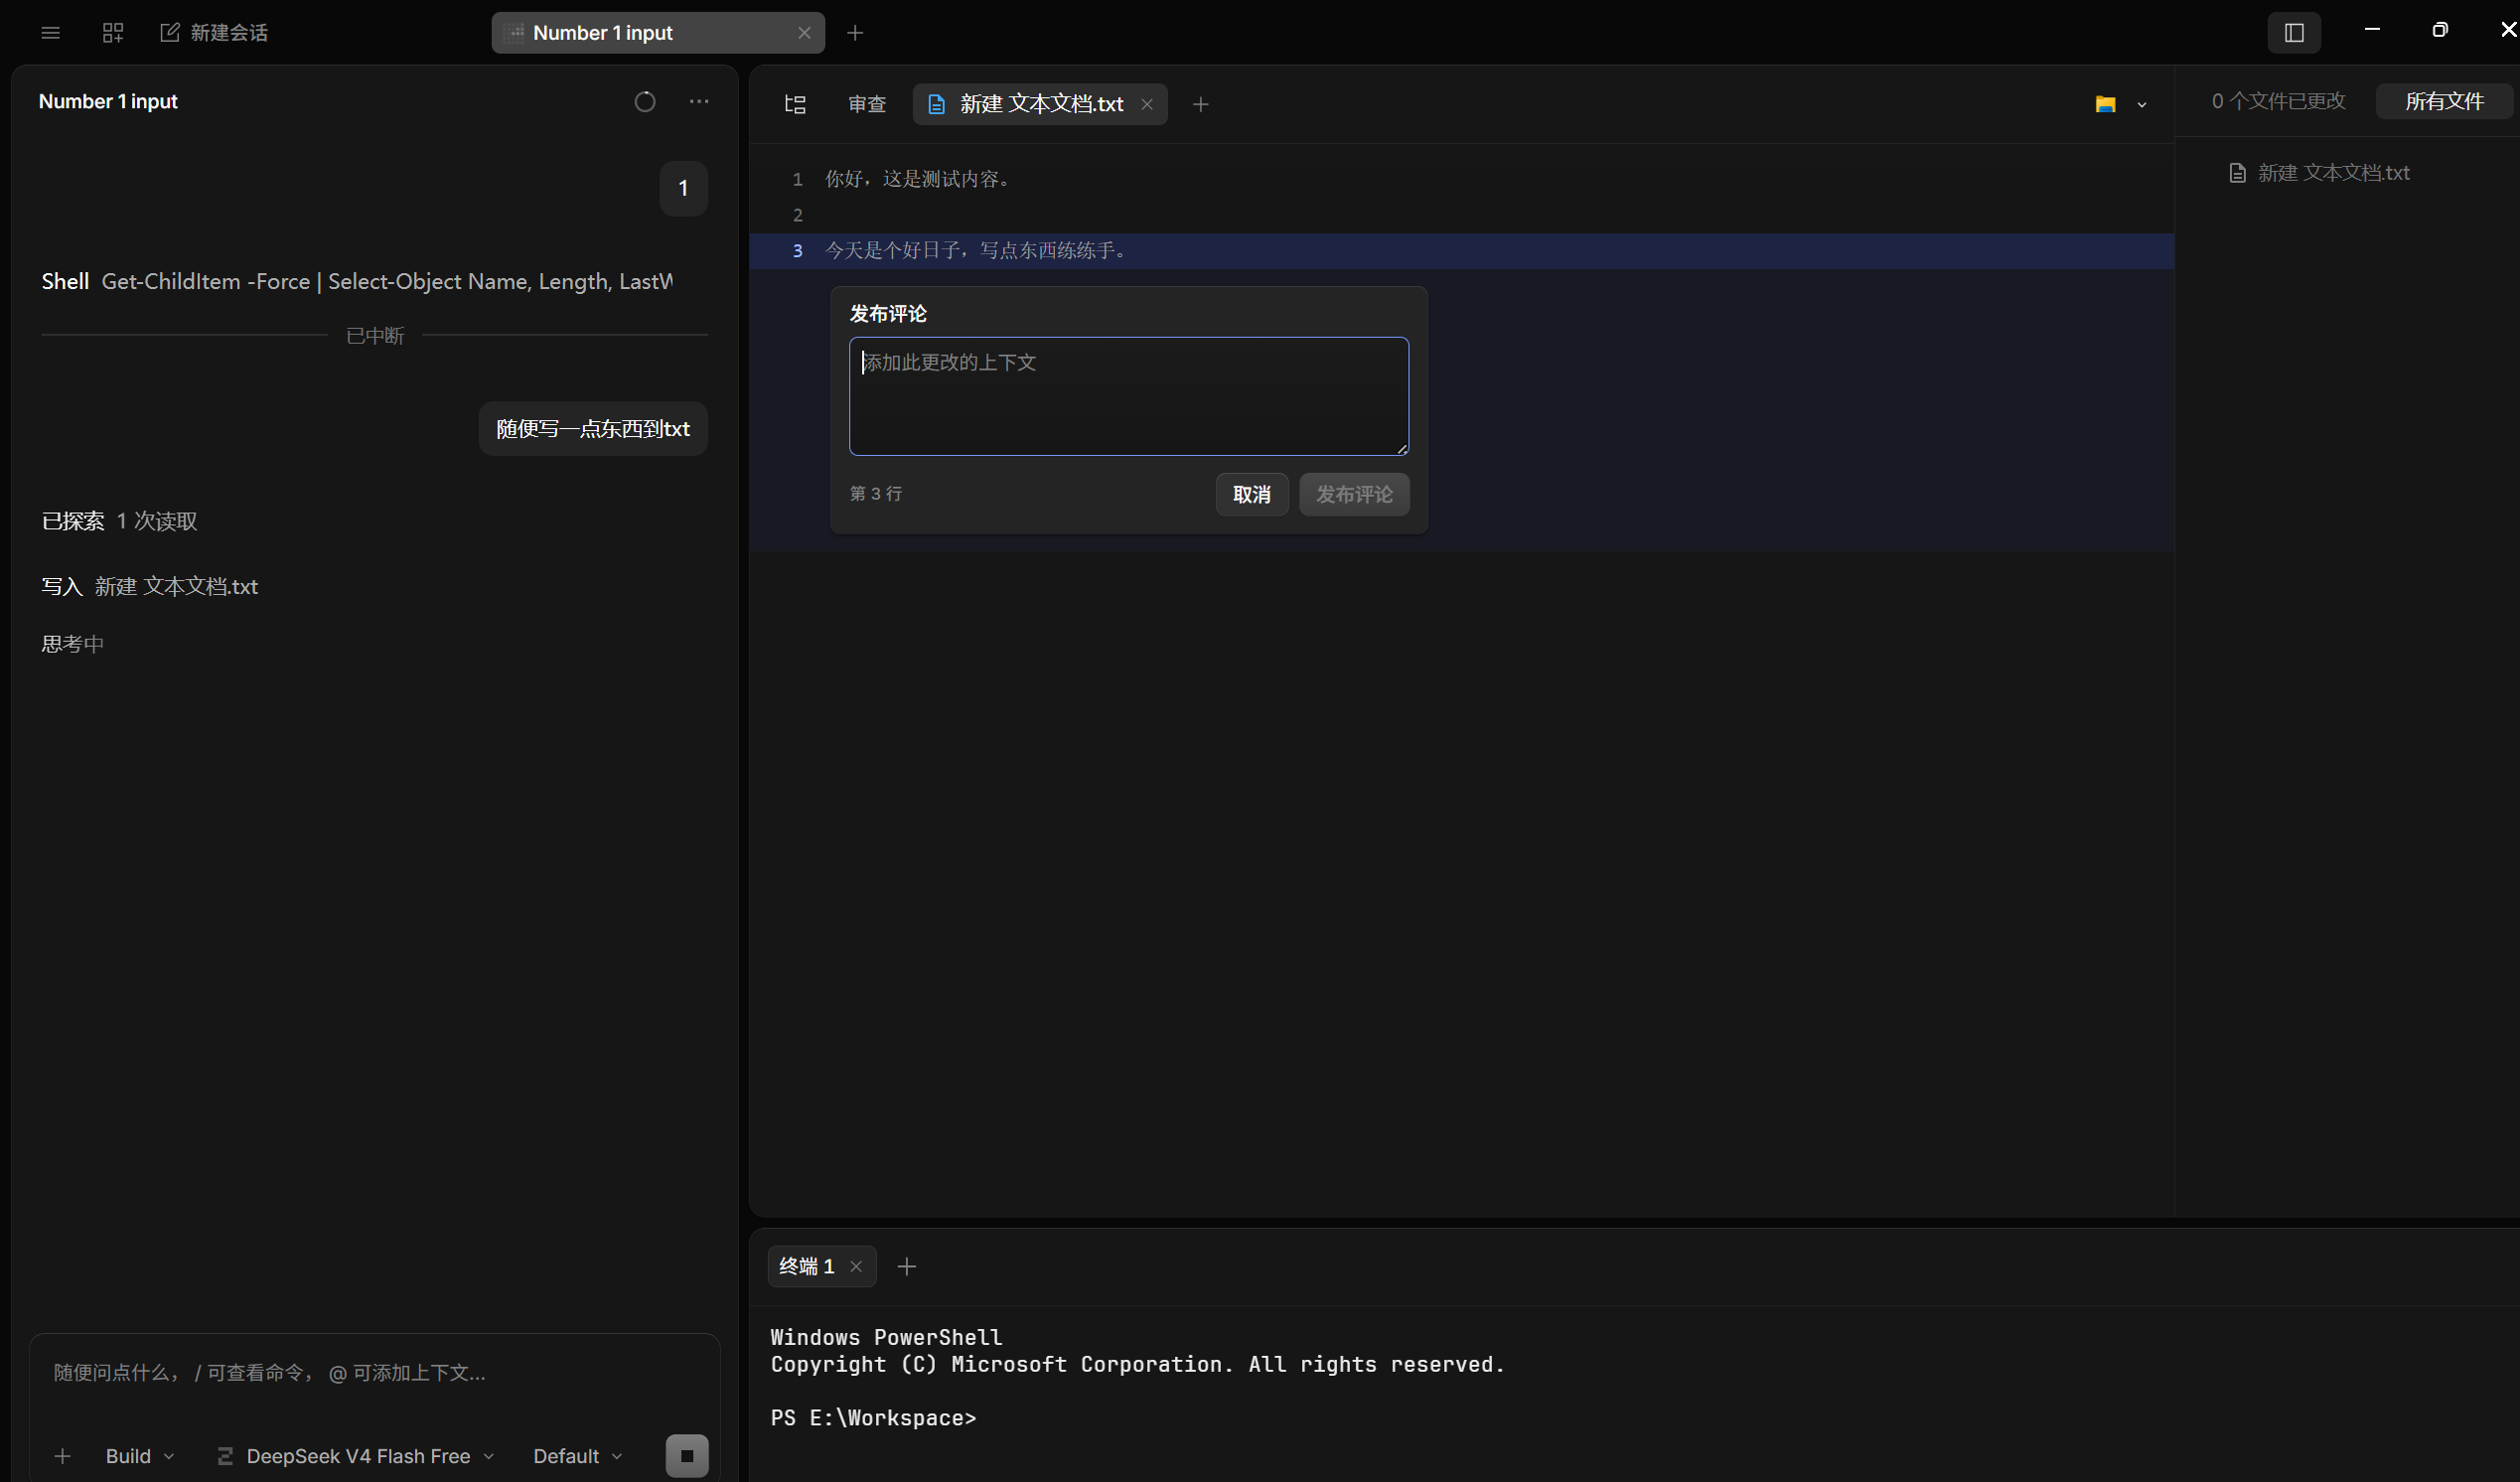Click the Number 1 input session title

tap(108, 102)
